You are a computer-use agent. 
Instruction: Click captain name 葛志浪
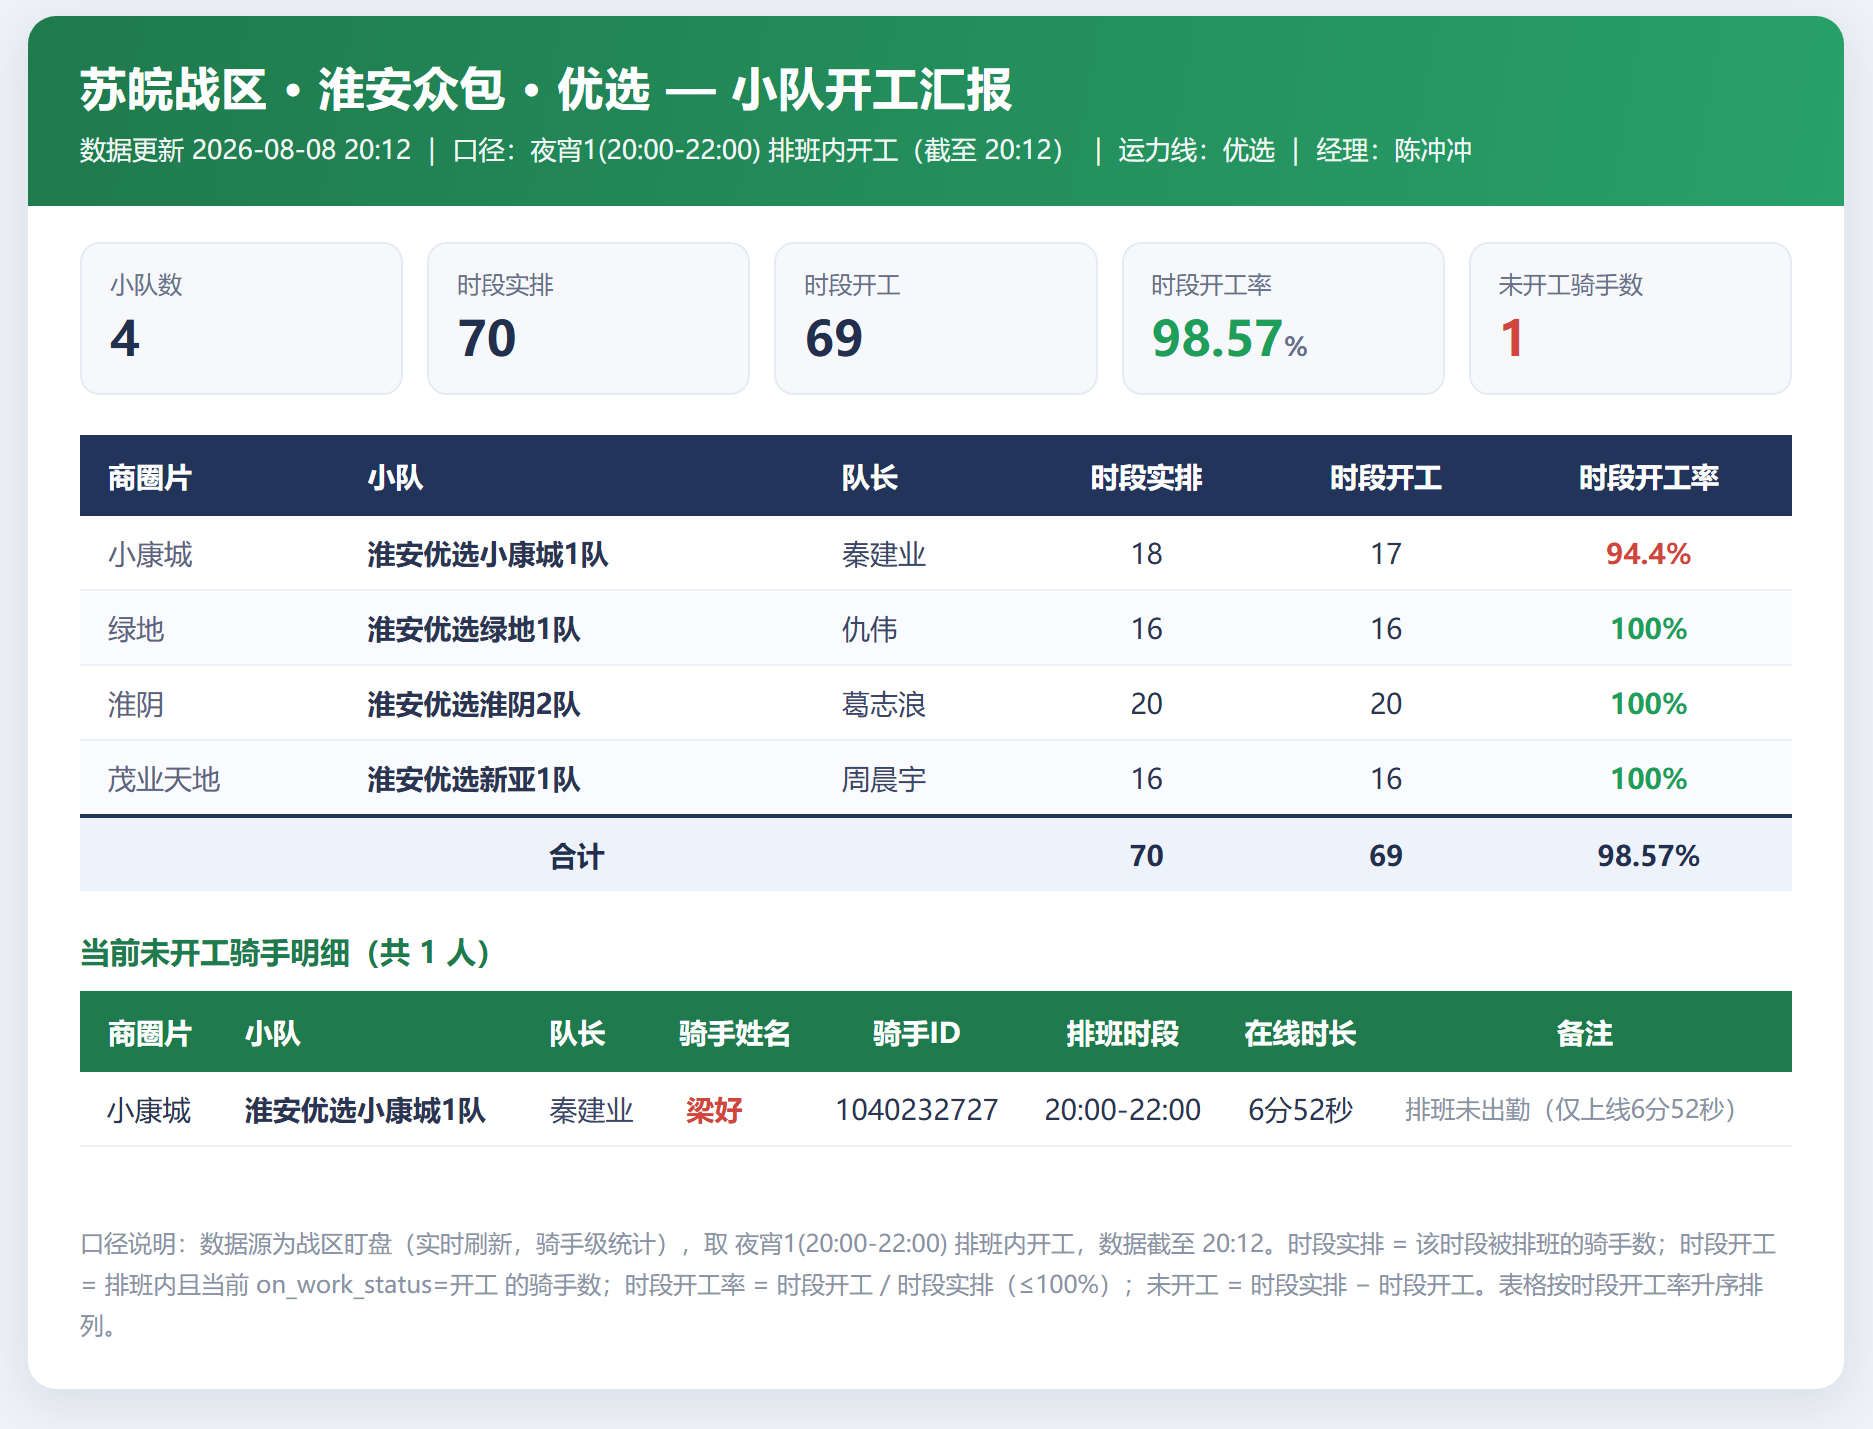pyautogui.click(x=883, y=704)
